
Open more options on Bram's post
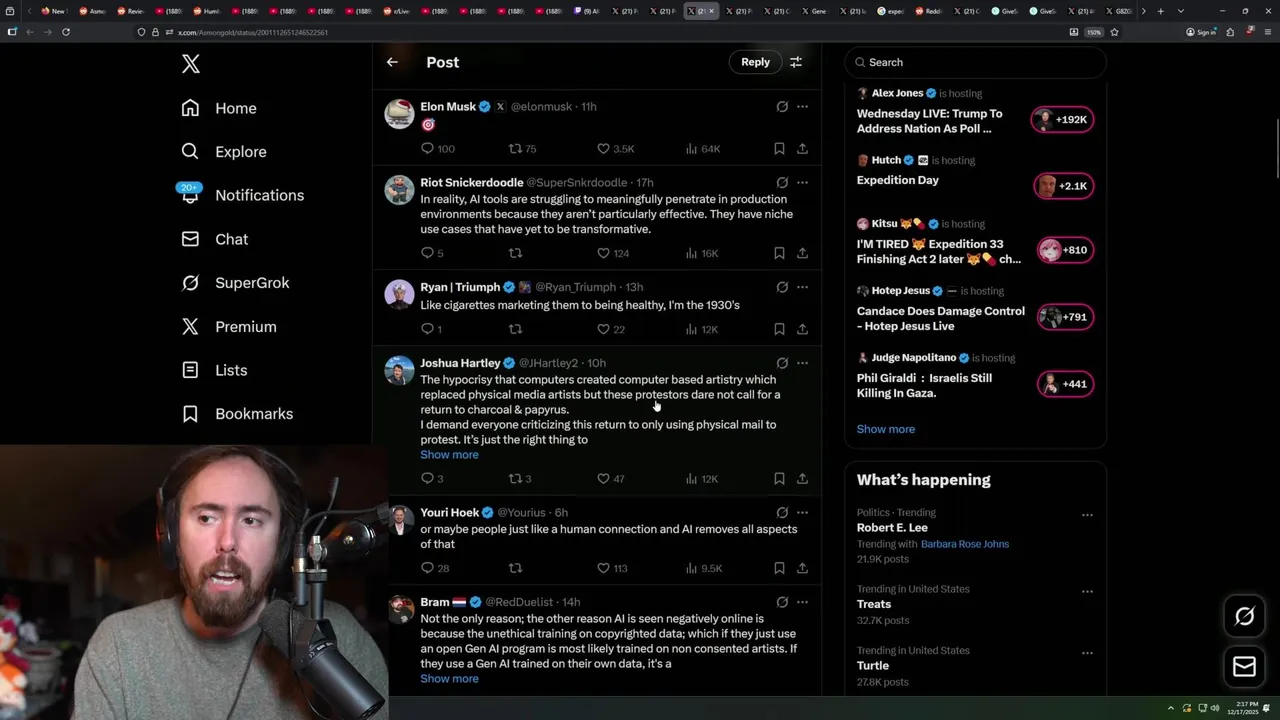[802, 602]
